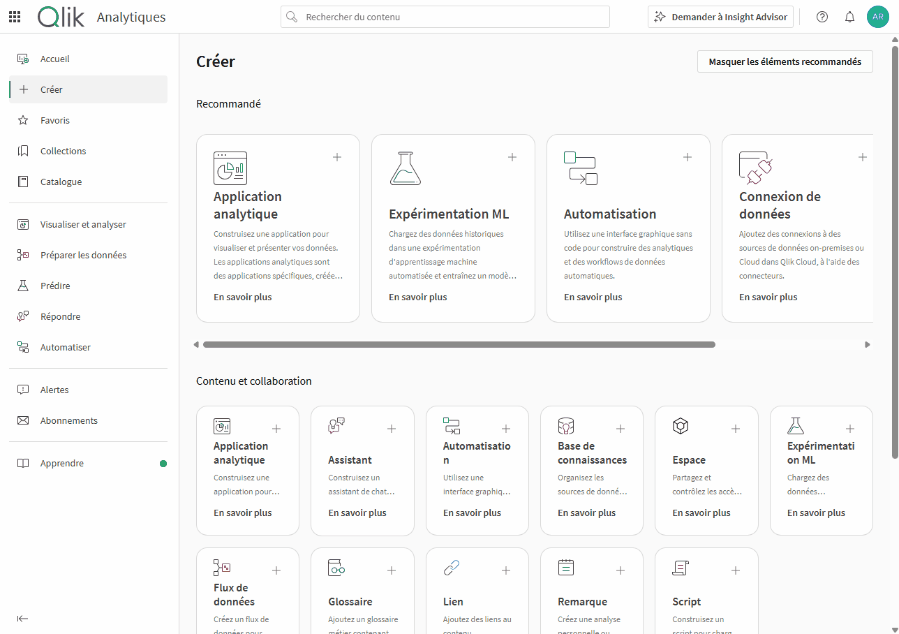Open the app launcher grid icon
This screenshot has height=634, width=899.
[x=15, y=17]
